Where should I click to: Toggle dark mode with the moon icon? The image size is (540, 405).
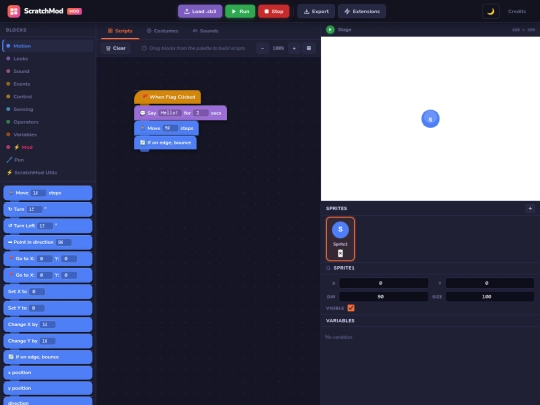[x=490, y=11]
